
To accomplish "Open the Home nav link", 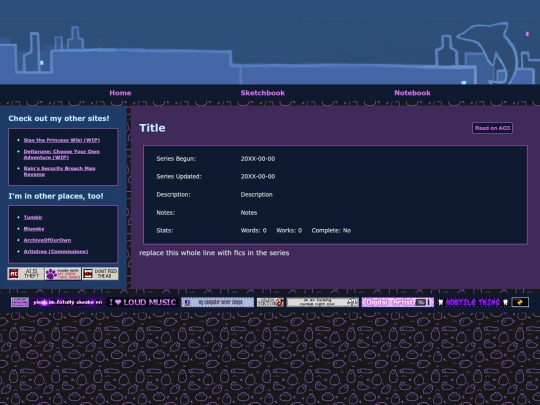I will point(120,93).
